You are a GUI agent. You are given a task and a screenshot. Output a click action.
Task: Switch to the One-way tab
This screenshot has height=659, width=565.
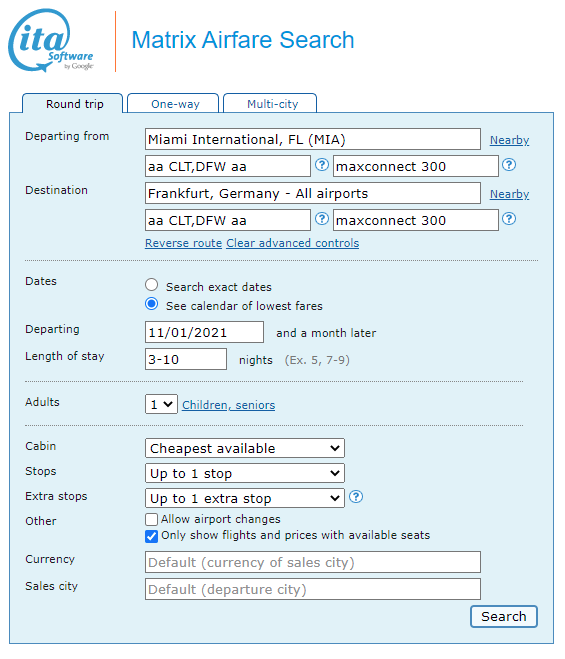[x=173, y=104]
